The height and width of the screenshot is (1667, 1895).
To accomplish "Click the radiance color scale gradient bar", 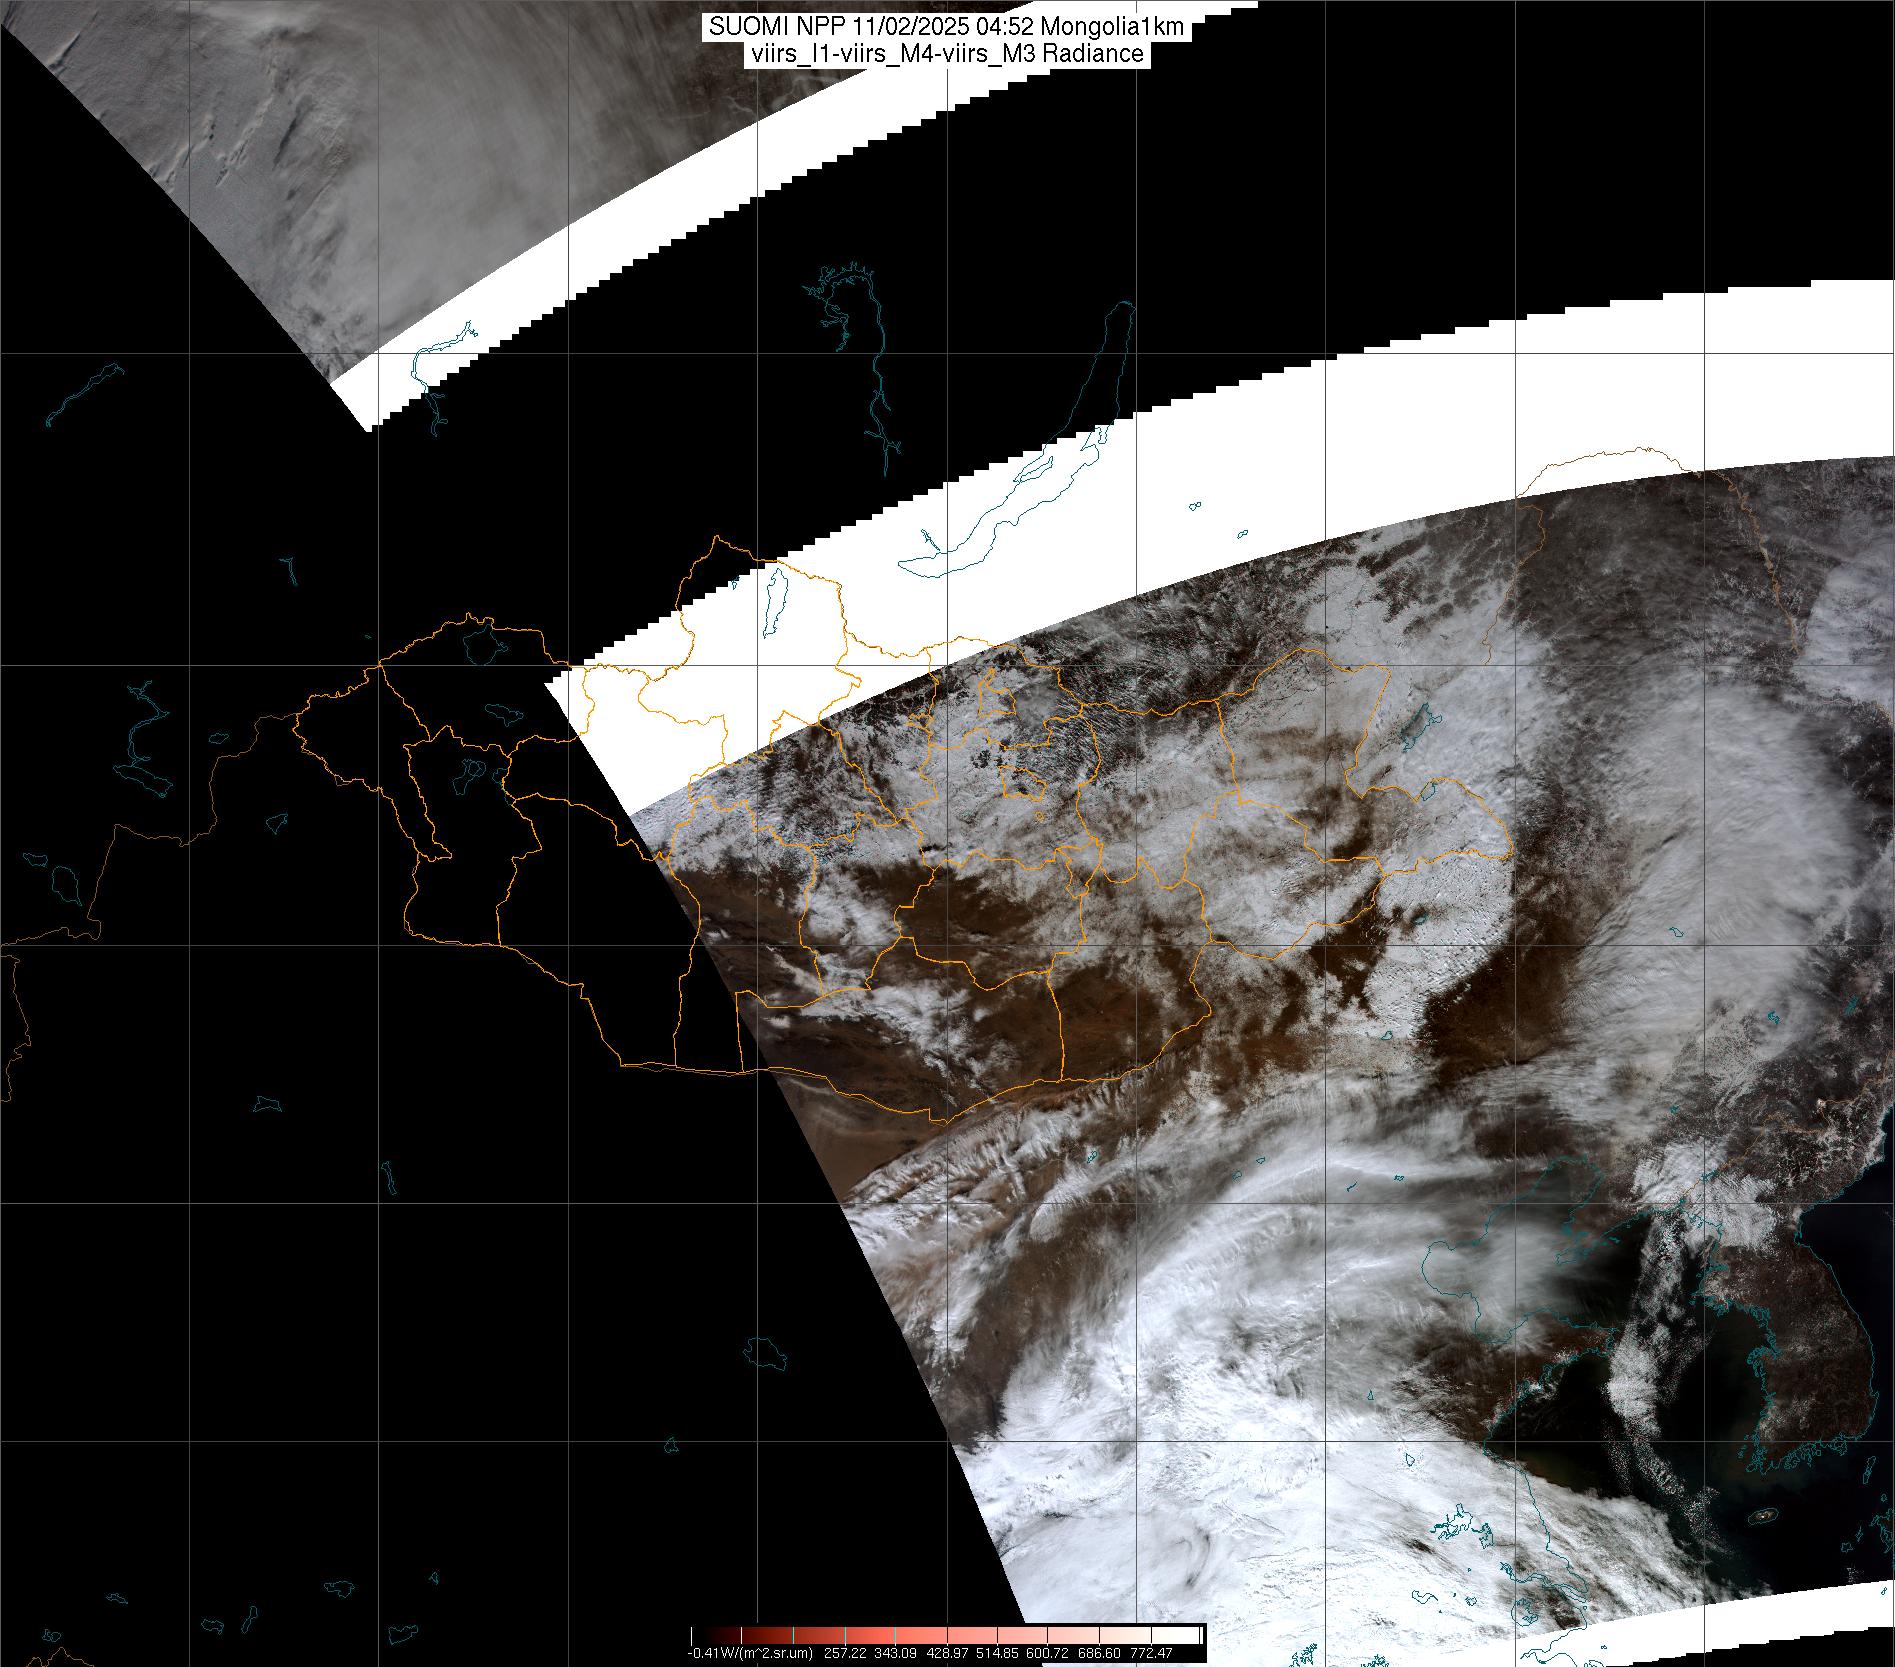I will pyautogui.click(x=947, y=1636).
